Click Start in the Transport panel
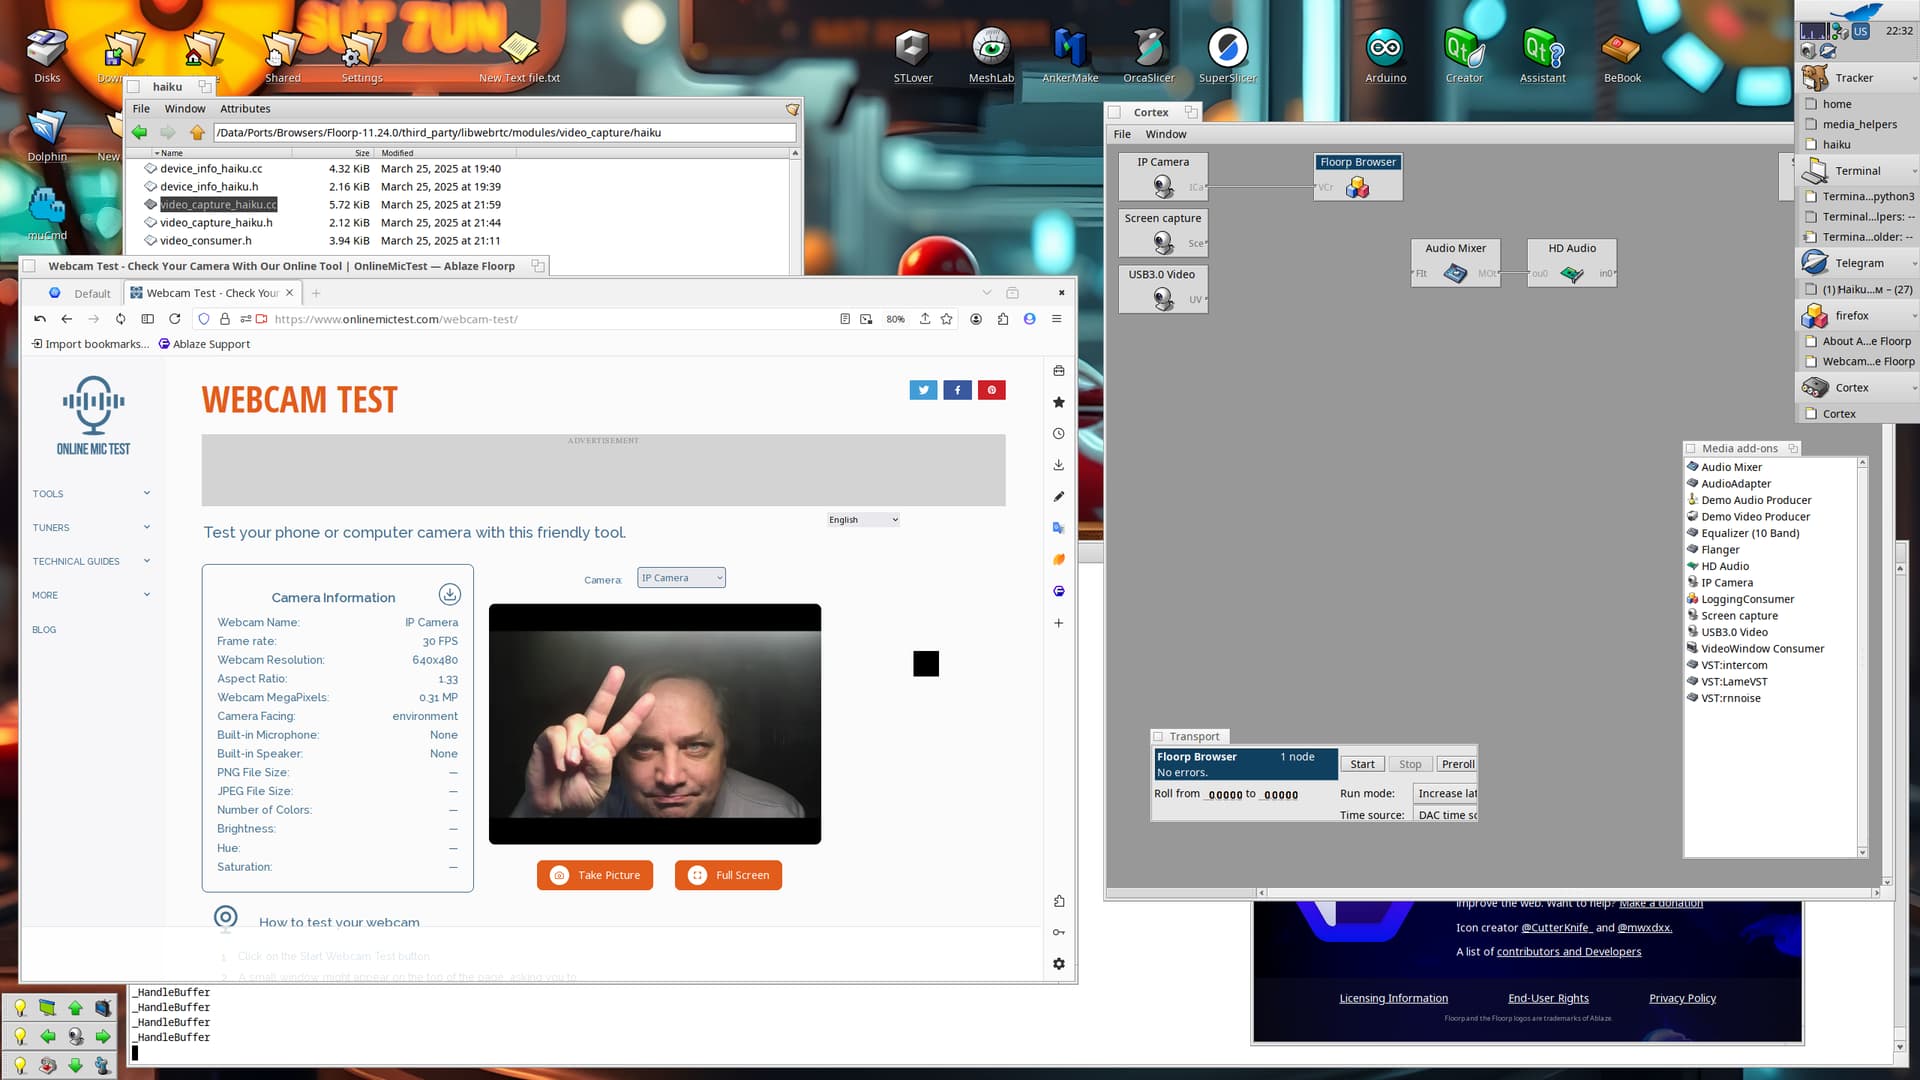The image size is (1920, 1080). 1362,764
